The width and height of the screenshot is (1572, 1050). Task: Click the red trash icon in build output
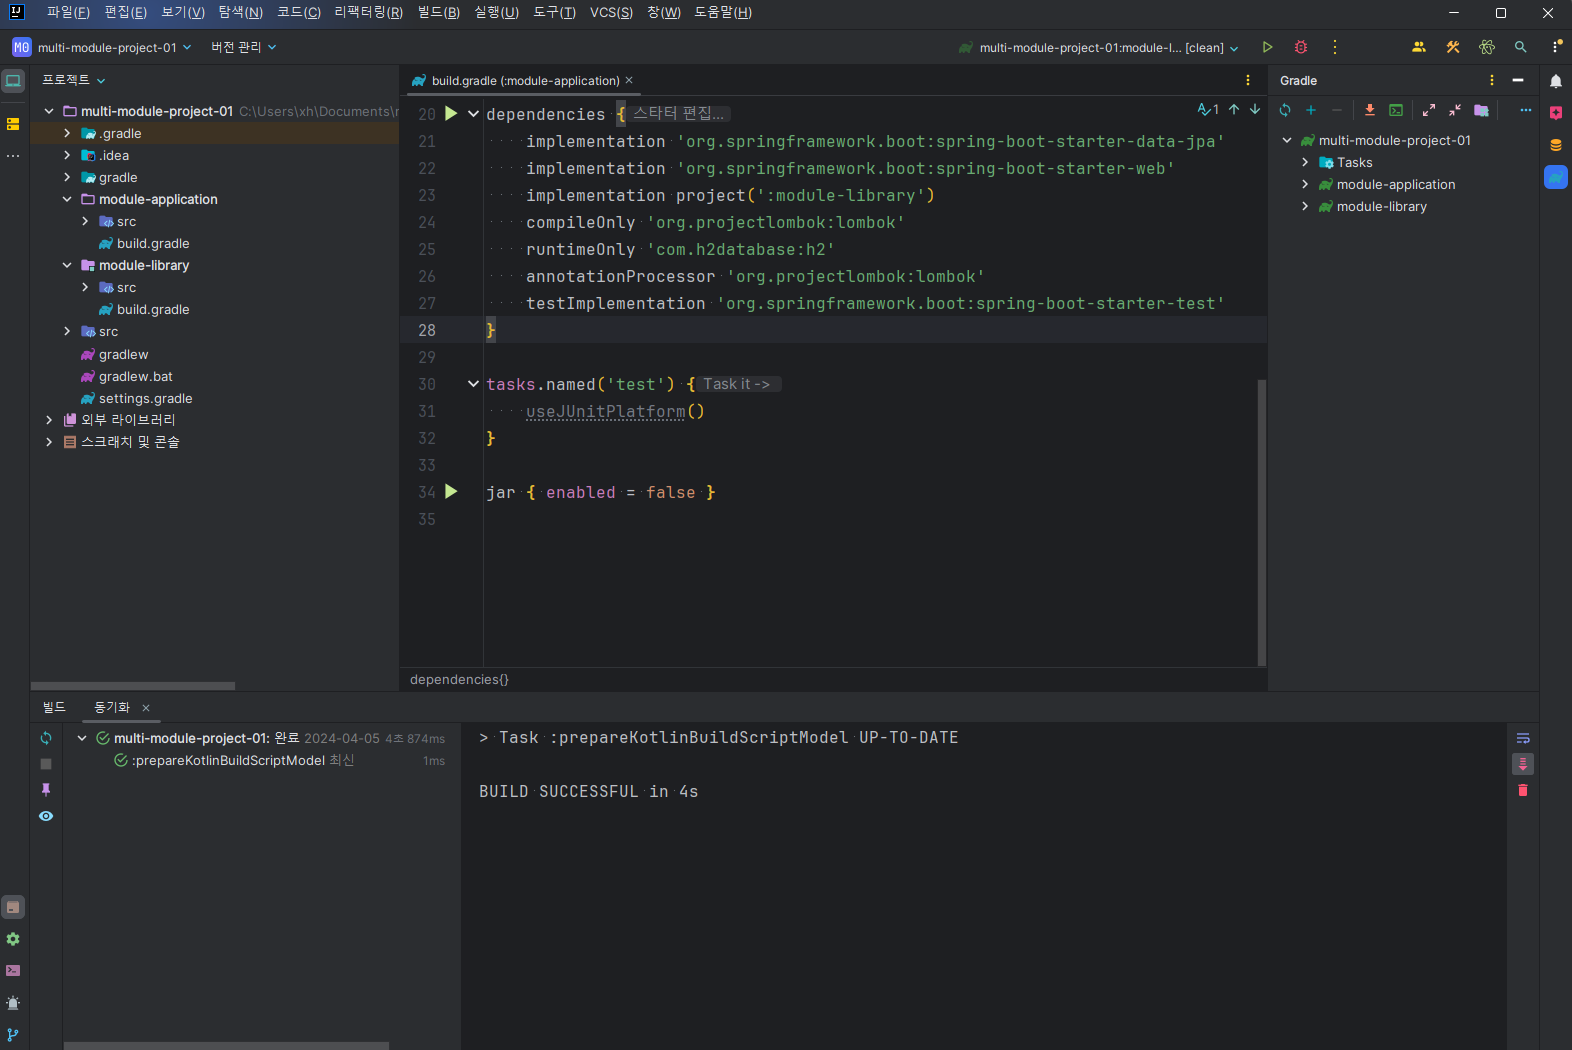click(1523, 790)
